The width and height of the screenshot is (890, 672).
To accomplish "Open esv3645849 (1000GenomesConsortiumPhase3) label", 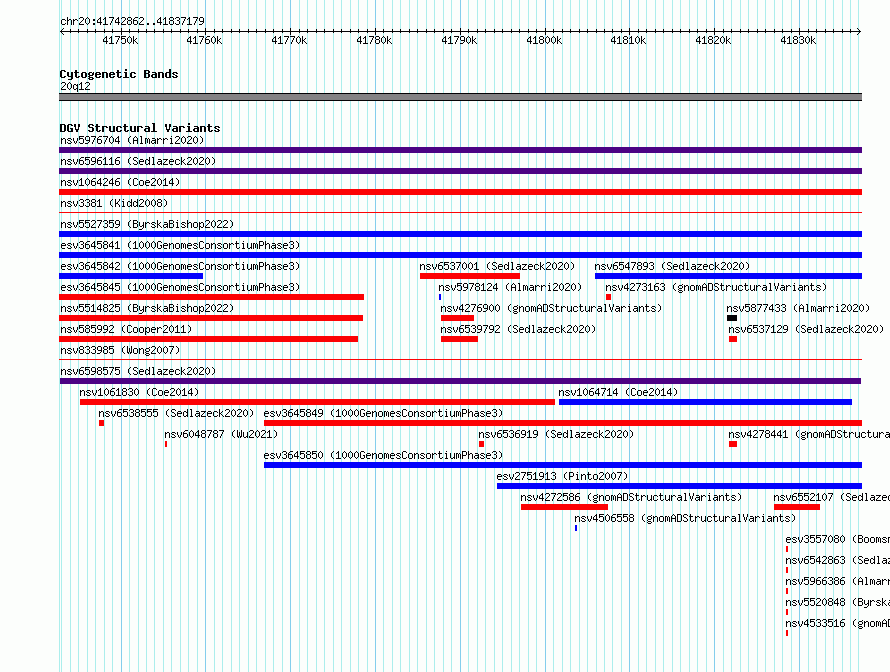I will pyautogui.click(x=383, y=413).
